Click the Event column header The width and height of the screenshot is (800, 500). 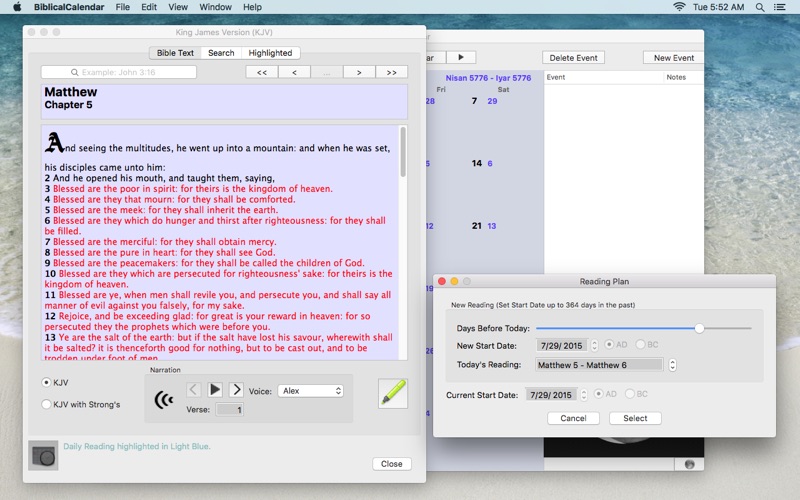pos(604,77)
